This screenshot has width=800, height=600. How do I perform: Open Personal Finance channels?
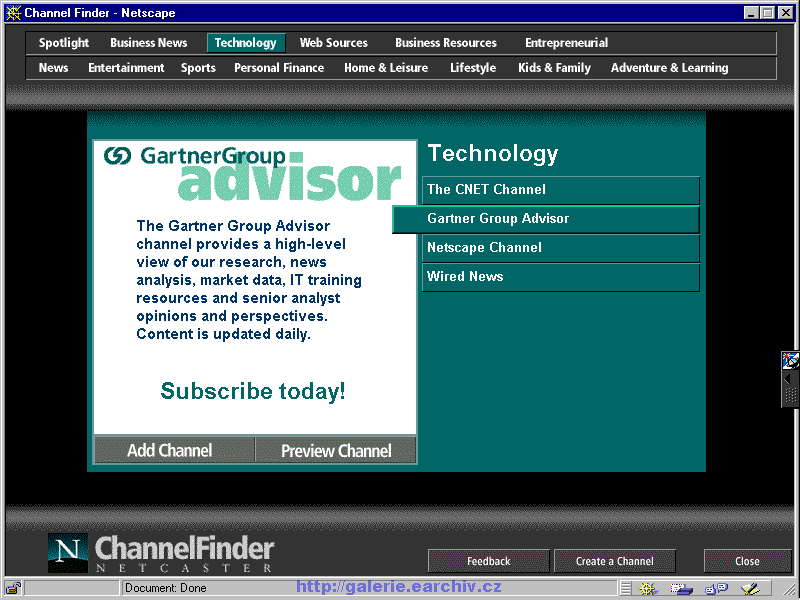coord(279,68)
